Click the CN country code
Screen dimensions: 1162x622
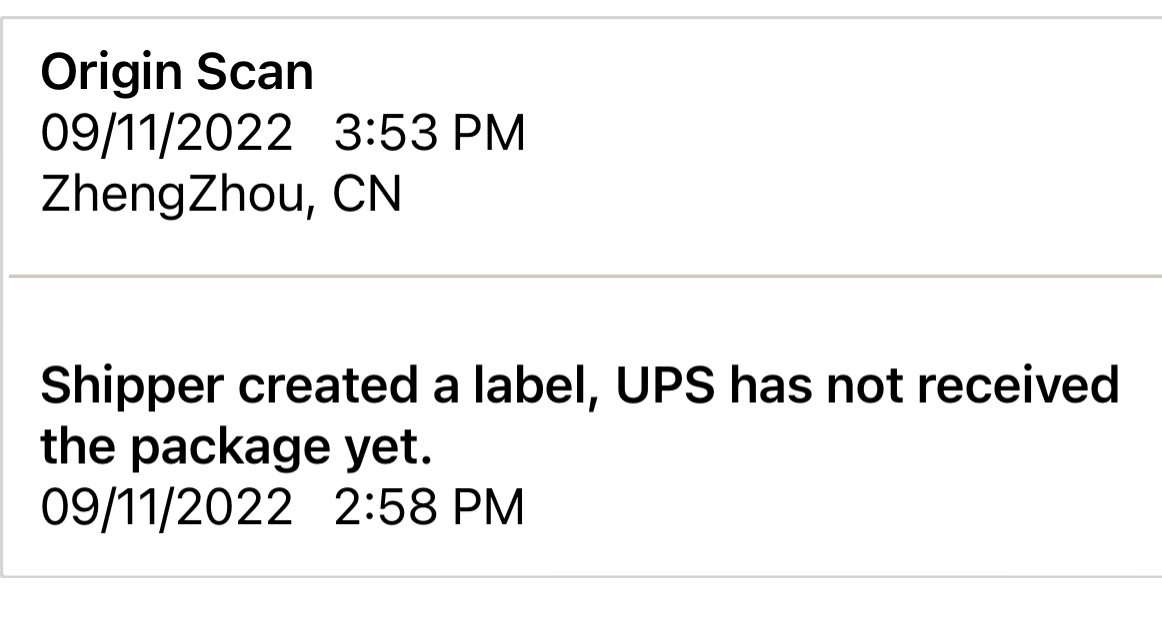(367, 194)
